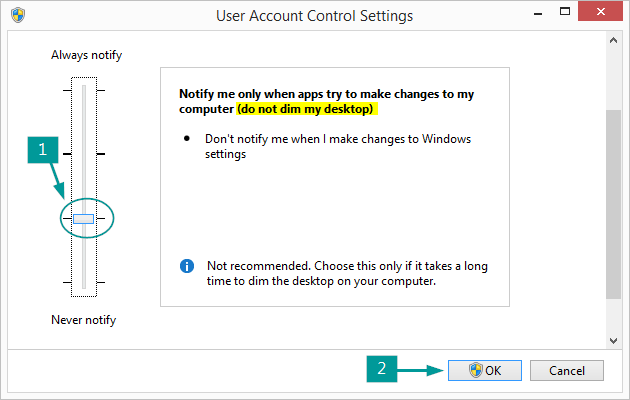
Task: Click scrollbar up arrow
Action: pyautogui.click(x=613, y=40)
